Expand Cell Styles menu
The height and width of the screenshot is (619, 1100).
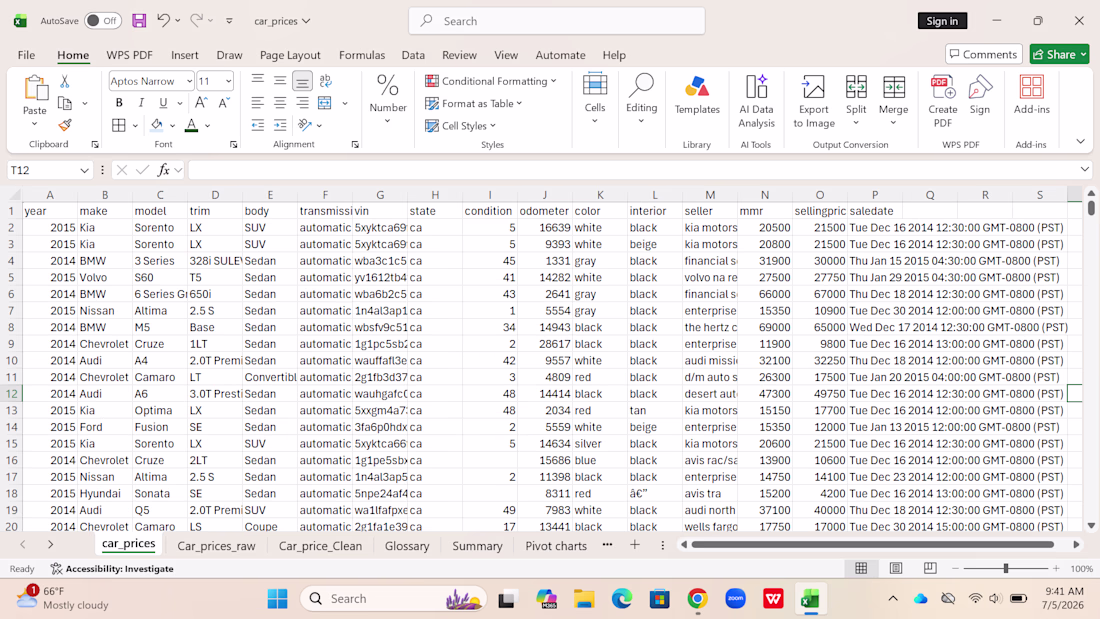[x=460, y=126]
